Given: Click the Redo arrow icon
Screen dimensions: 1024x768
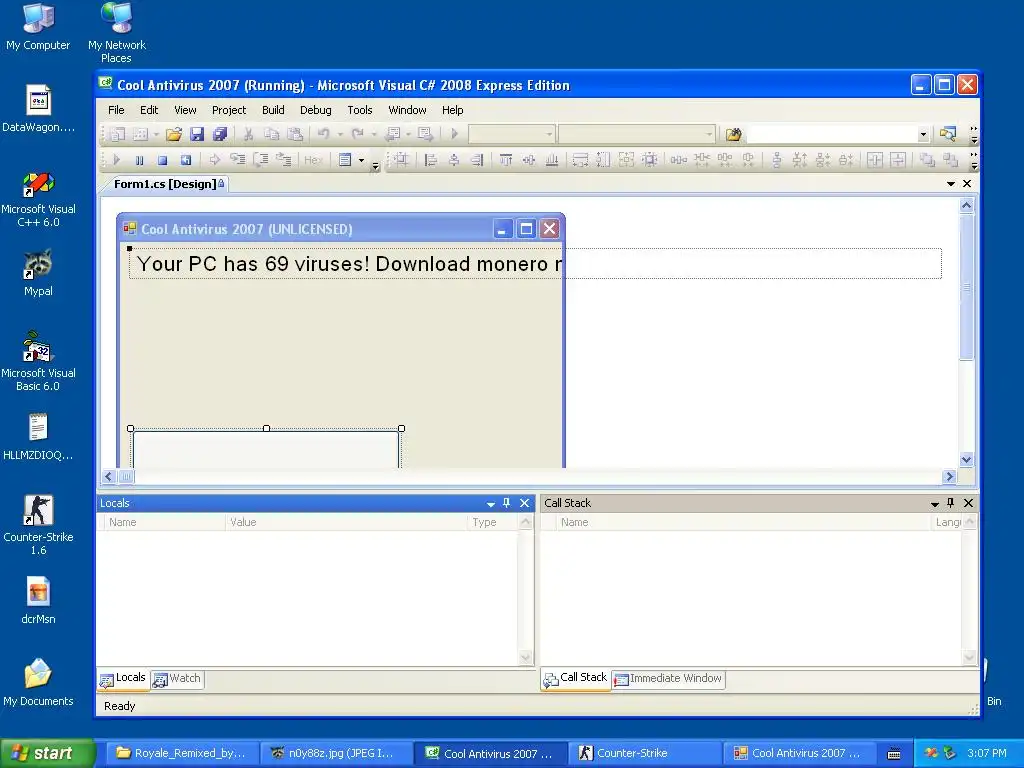Looking at the screenshot, I should pos(357,135).
